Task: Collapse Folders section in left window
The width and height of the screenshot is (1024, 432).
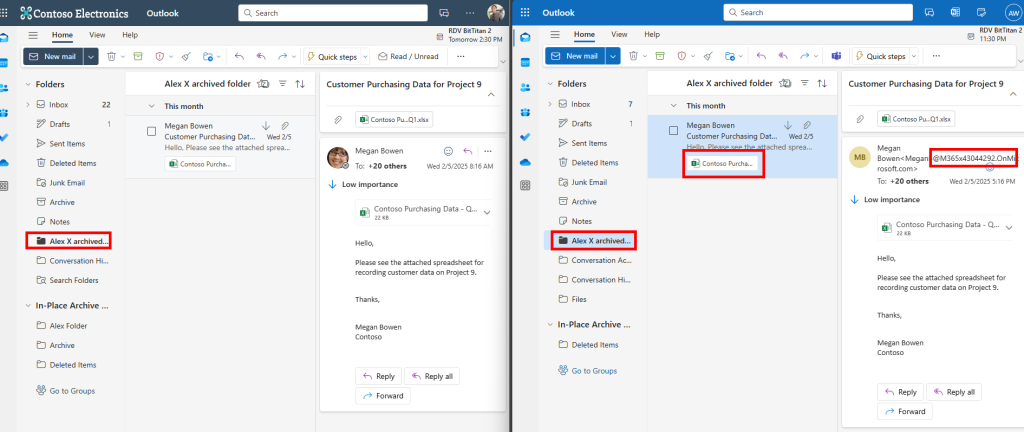Action: tap(27, 84)
